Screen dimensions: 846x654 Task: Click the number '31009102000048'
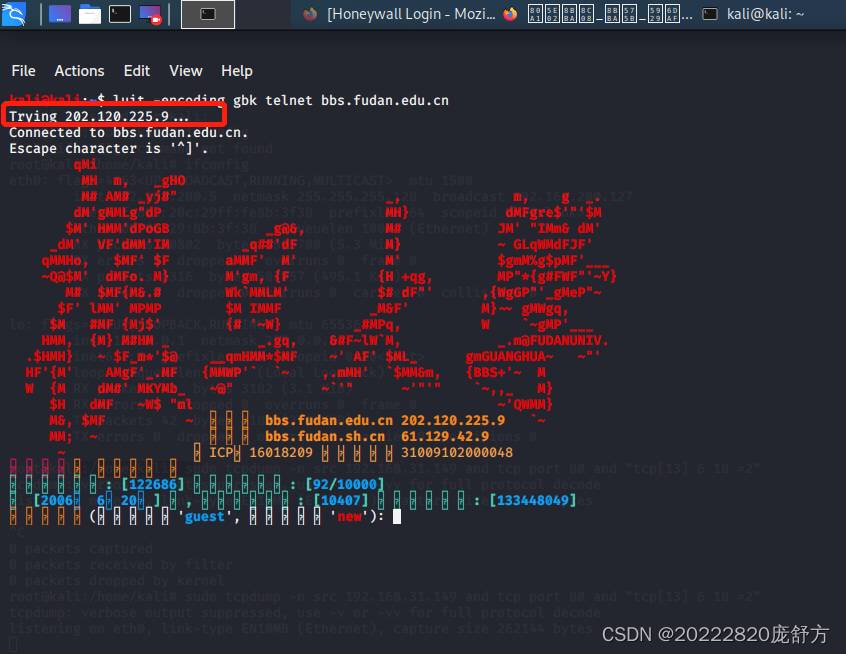coord(456,452)
